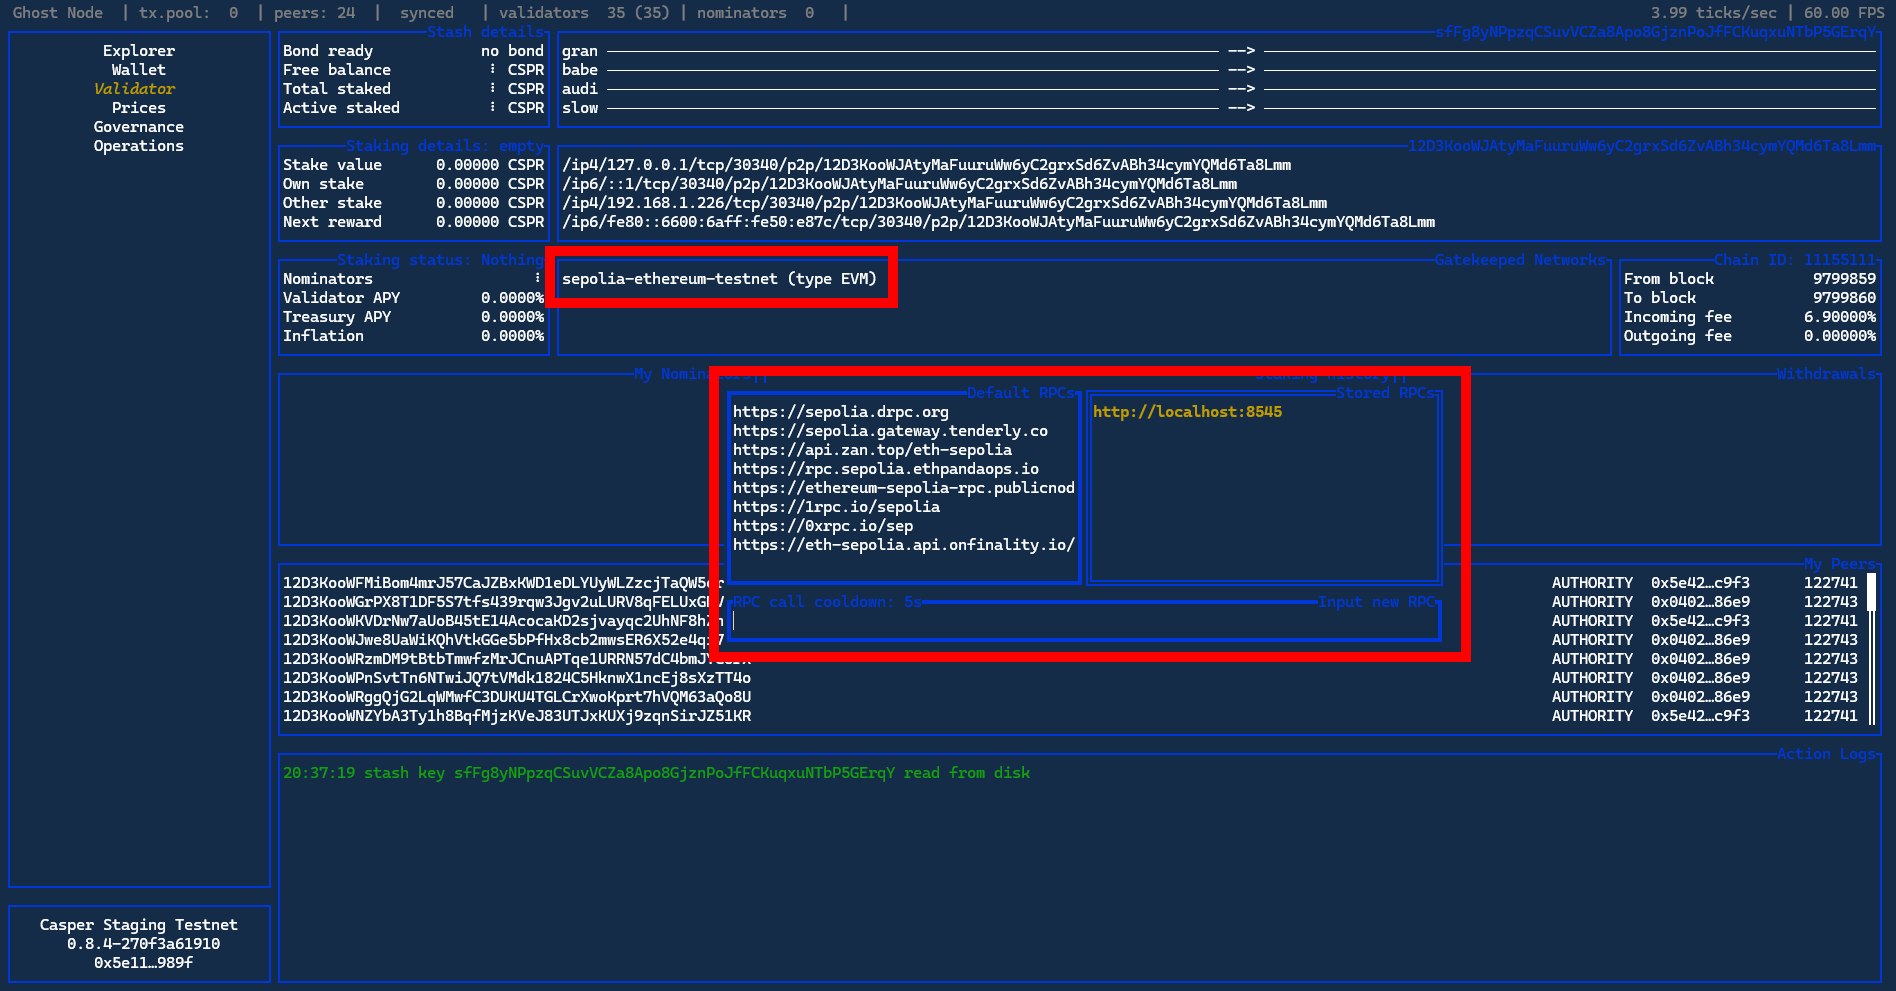1896x991 pixels.
Task: Open the Operations section
Action: pyautogui.click(x=138, y=145)
